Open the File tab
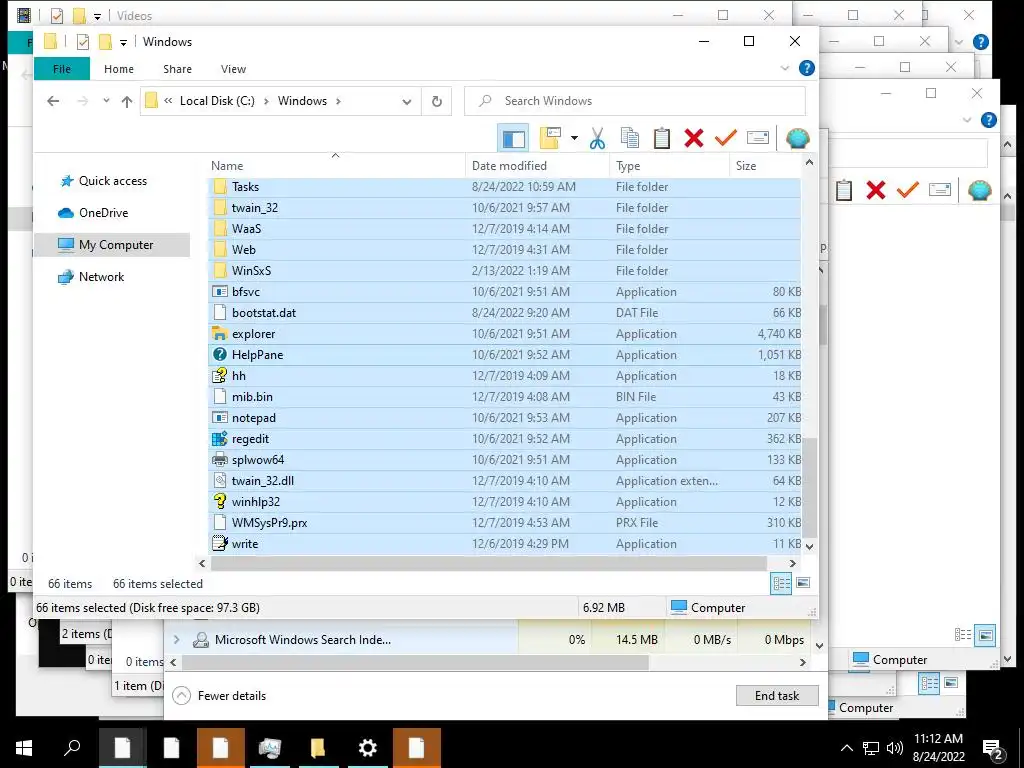1024x768 pixels. [x=61, y=69]
